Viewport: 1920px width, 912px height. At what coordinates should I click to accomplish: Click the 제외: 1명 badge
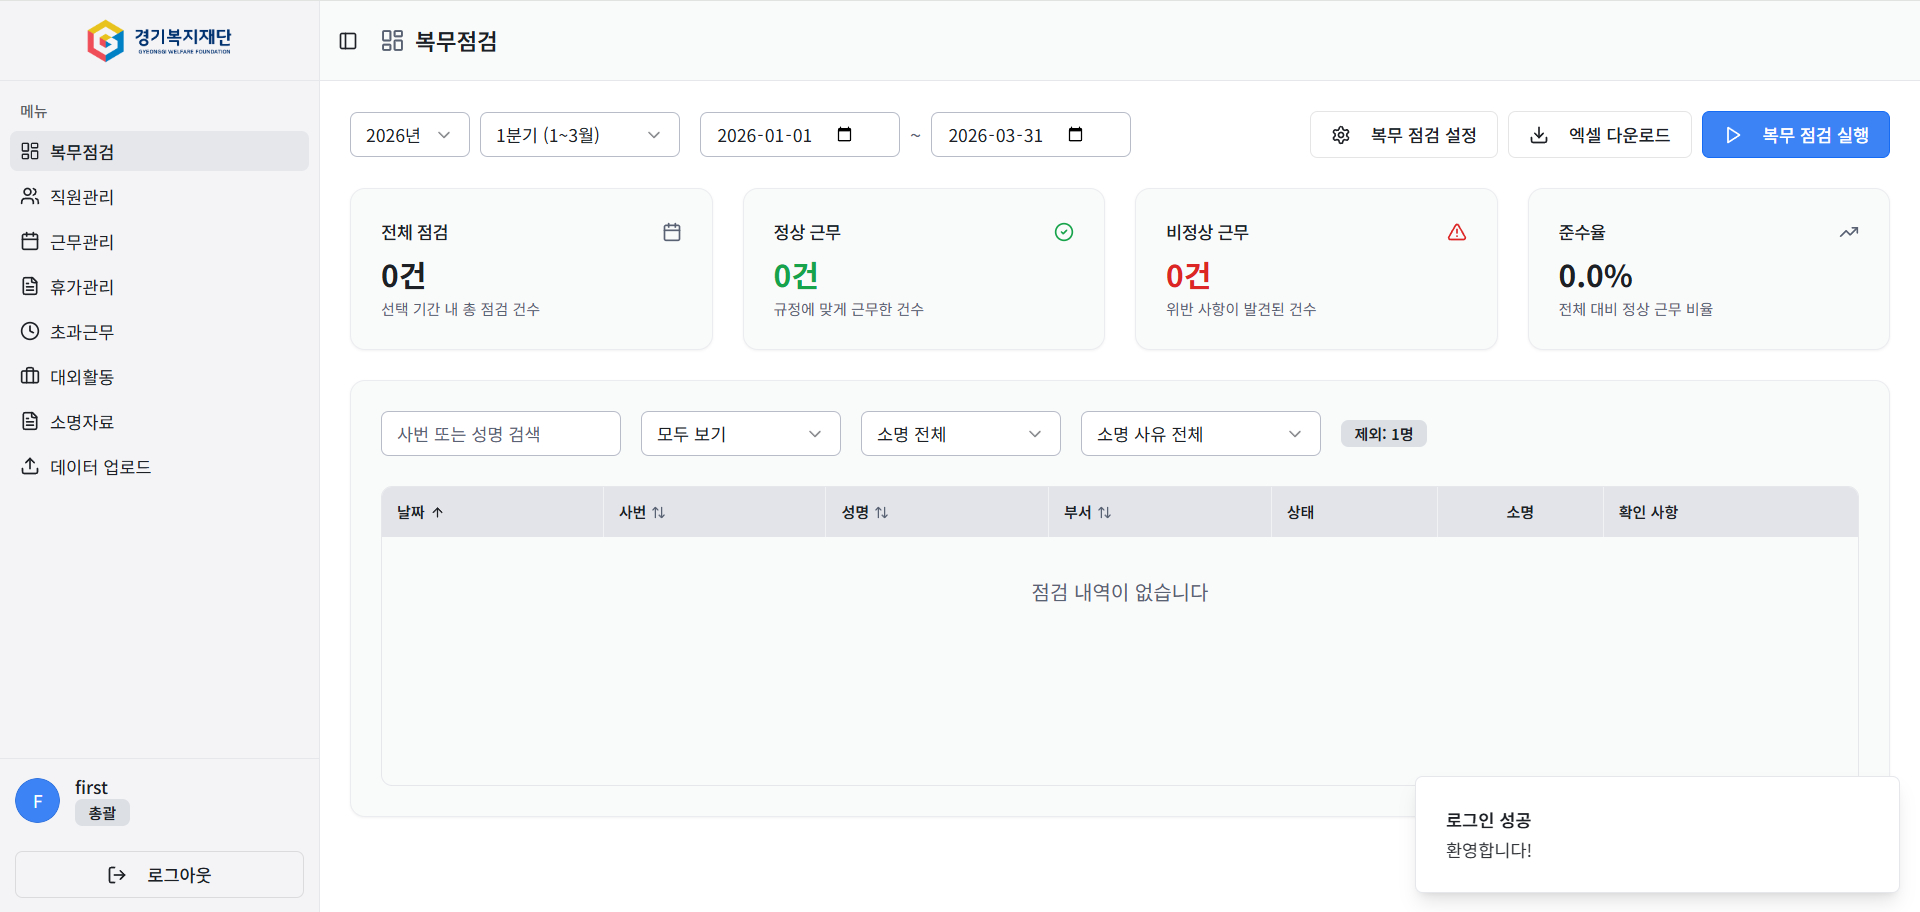1383,433
